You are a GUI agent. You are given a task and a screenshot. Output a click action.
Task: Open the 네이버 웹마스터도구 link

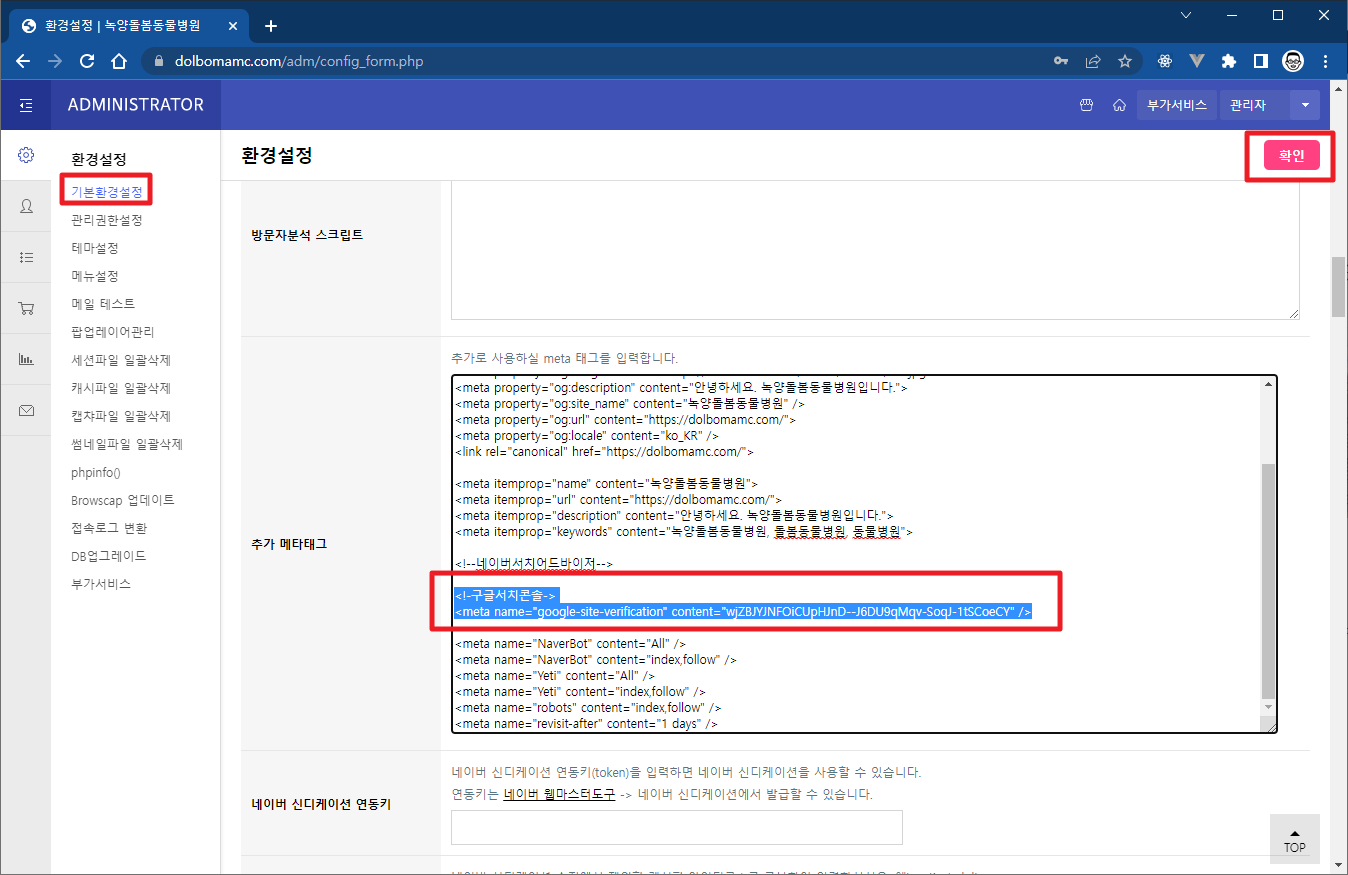tap(559, 795)
